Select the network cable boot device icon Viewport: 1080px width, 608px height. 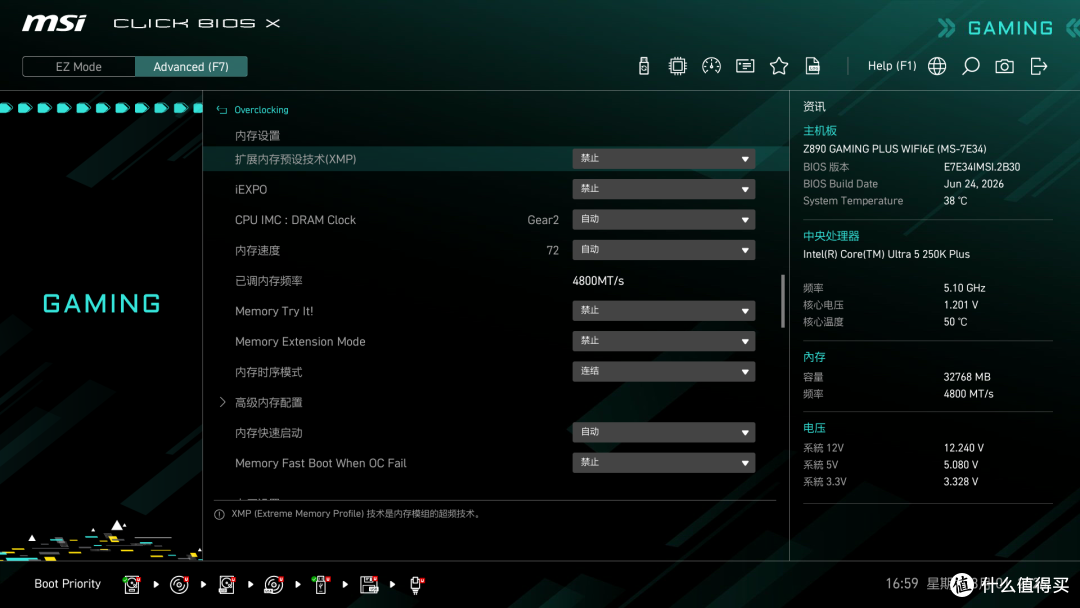[416, 585]
